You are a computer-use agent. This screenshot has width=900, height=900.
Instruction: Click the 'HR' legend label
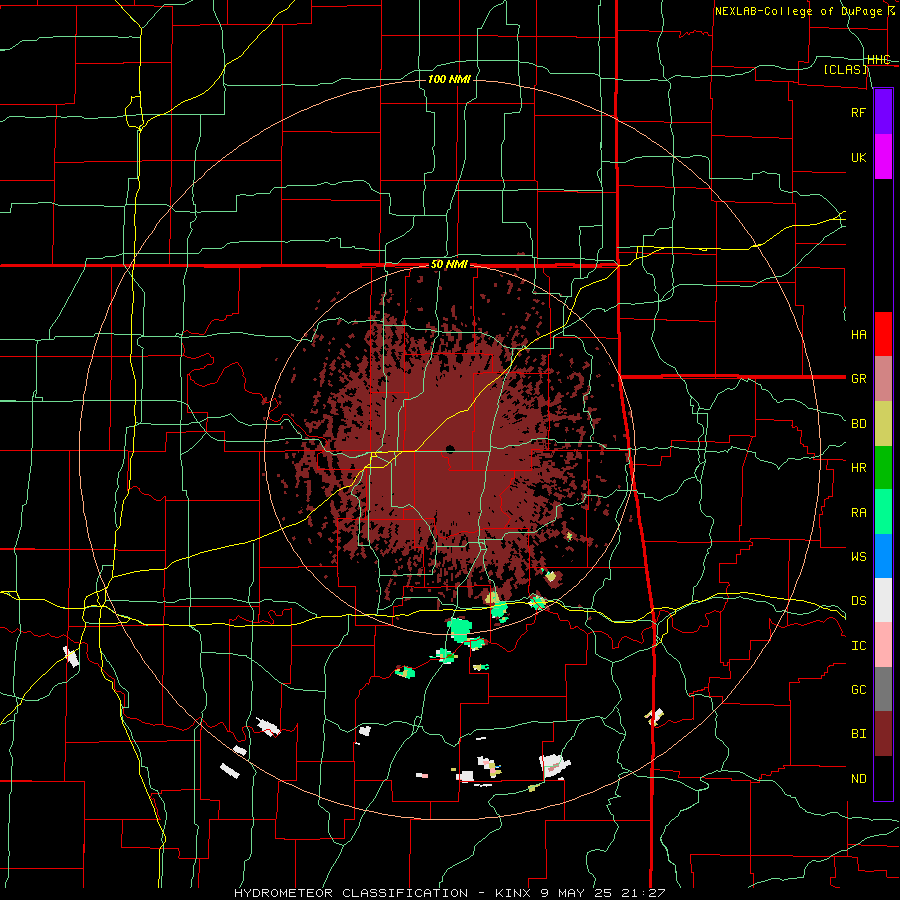tap(858, 468)
